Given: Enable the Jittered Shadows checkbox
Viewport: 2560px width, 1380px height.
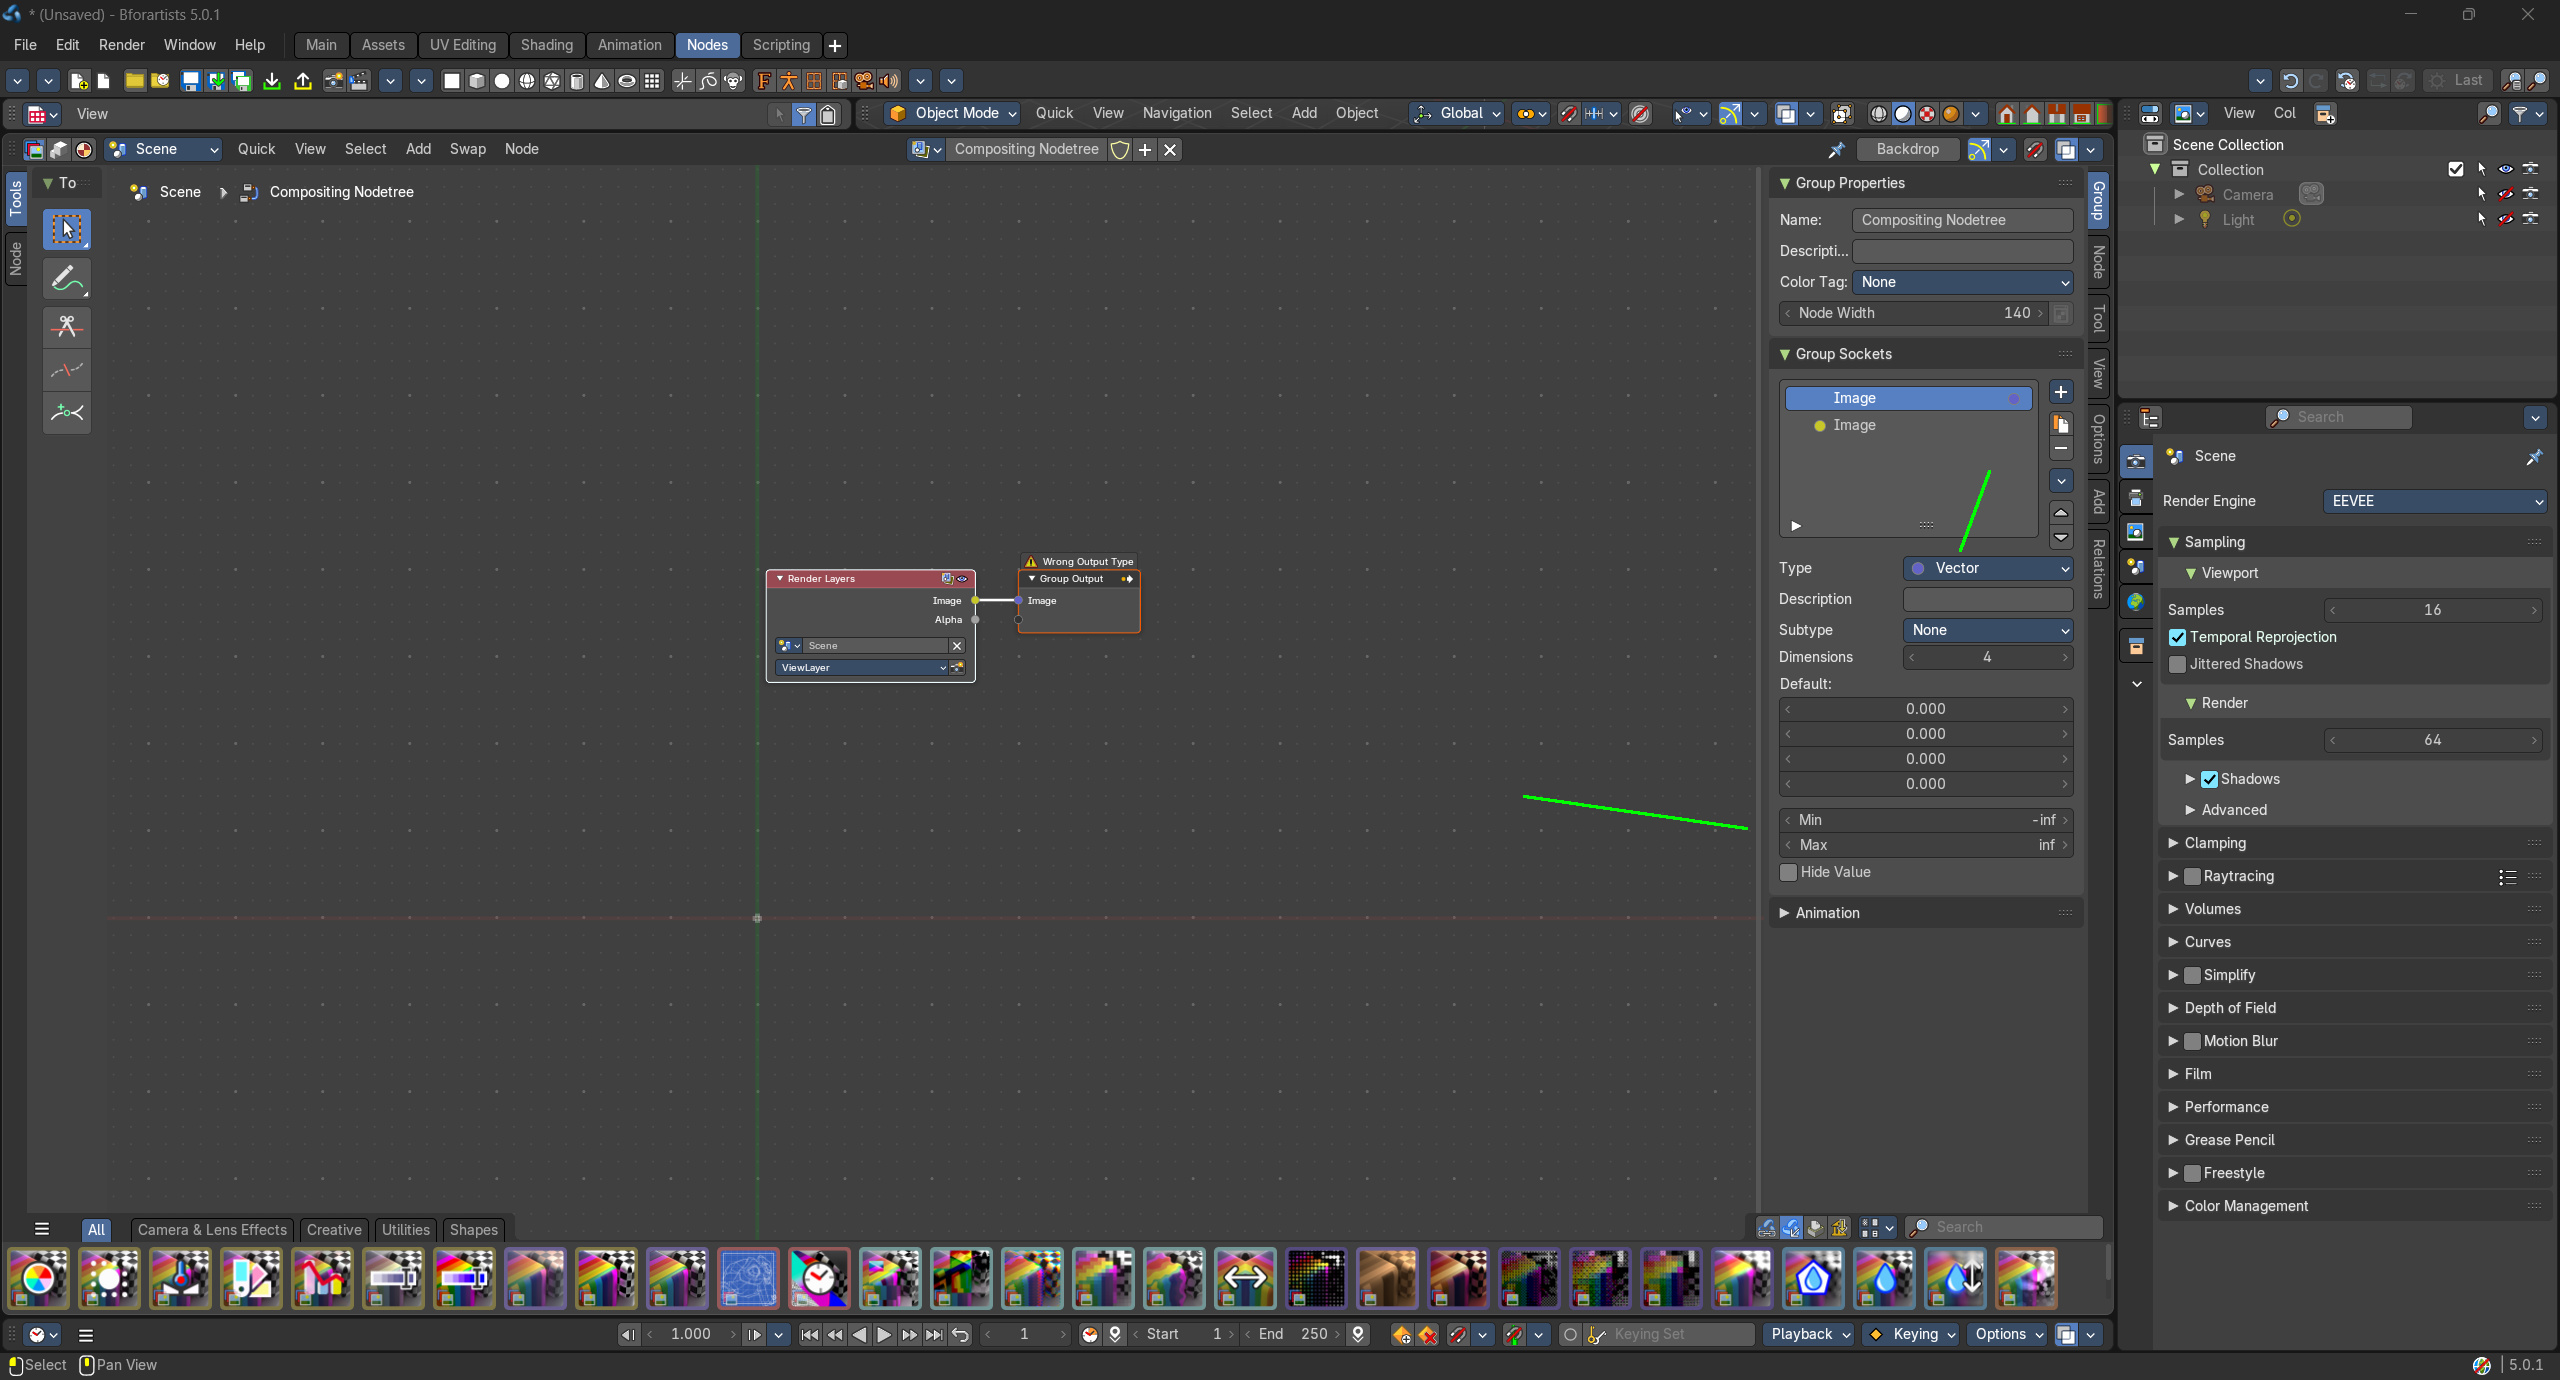Looking at the screenshot, I should (x=2177, y=664).
